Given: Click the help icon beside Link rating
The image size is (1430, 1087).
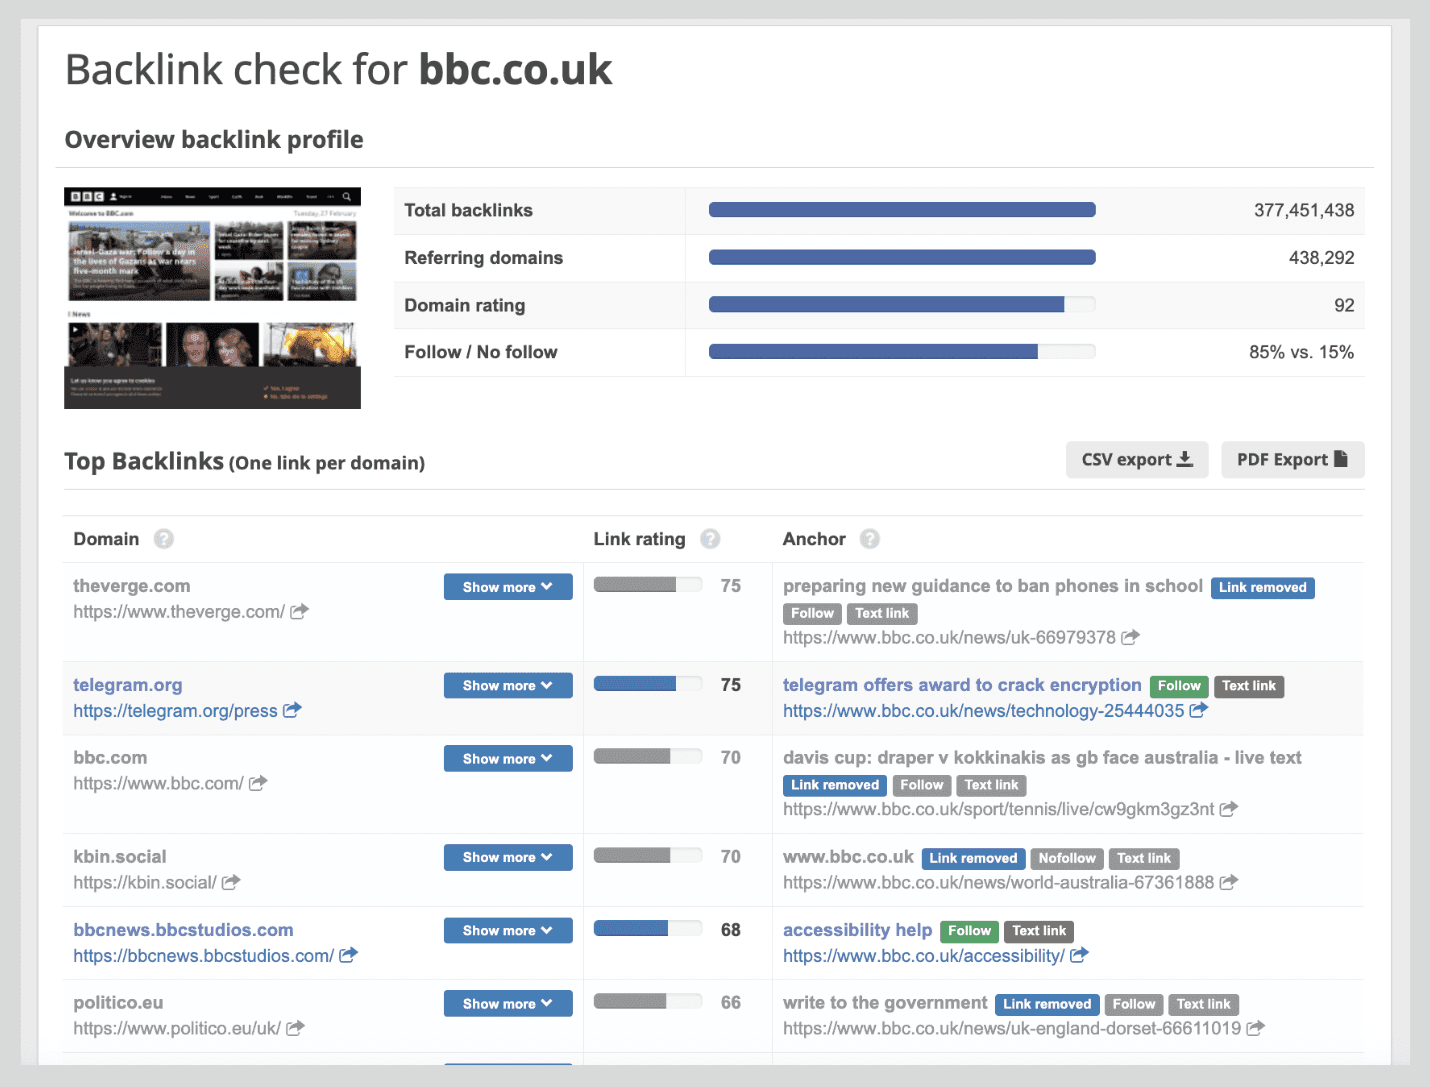Looking at the screenshot, I should pos(710,539).
